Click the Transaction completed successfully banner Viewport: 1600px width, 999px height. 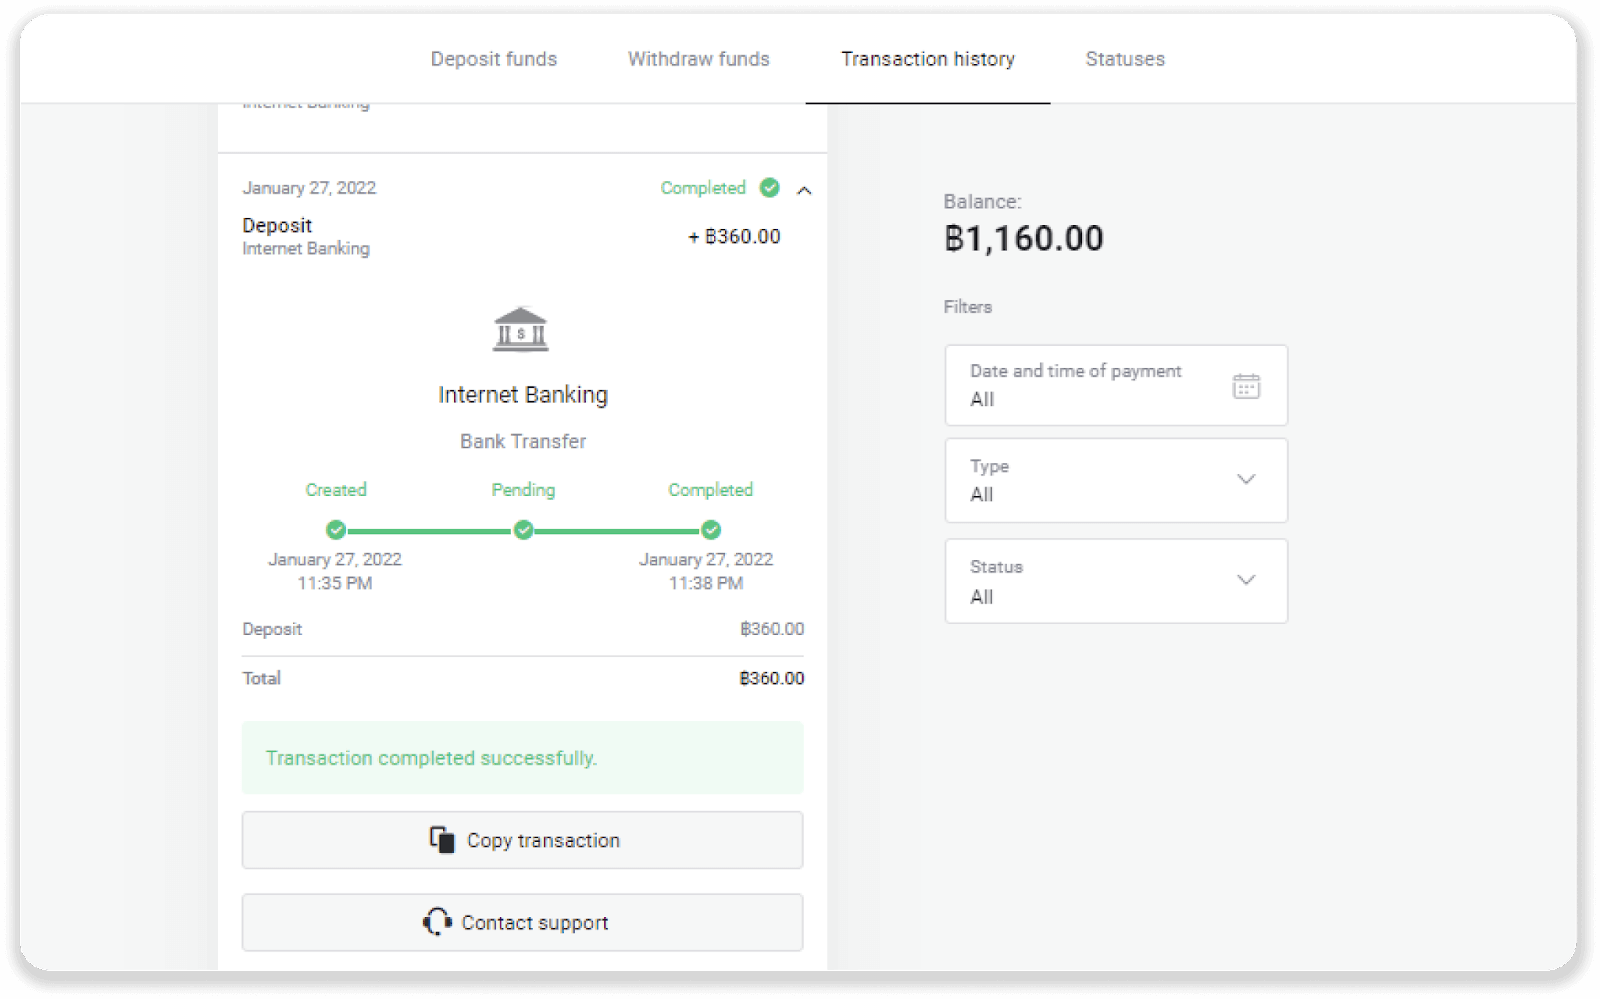tap(522, 758)
